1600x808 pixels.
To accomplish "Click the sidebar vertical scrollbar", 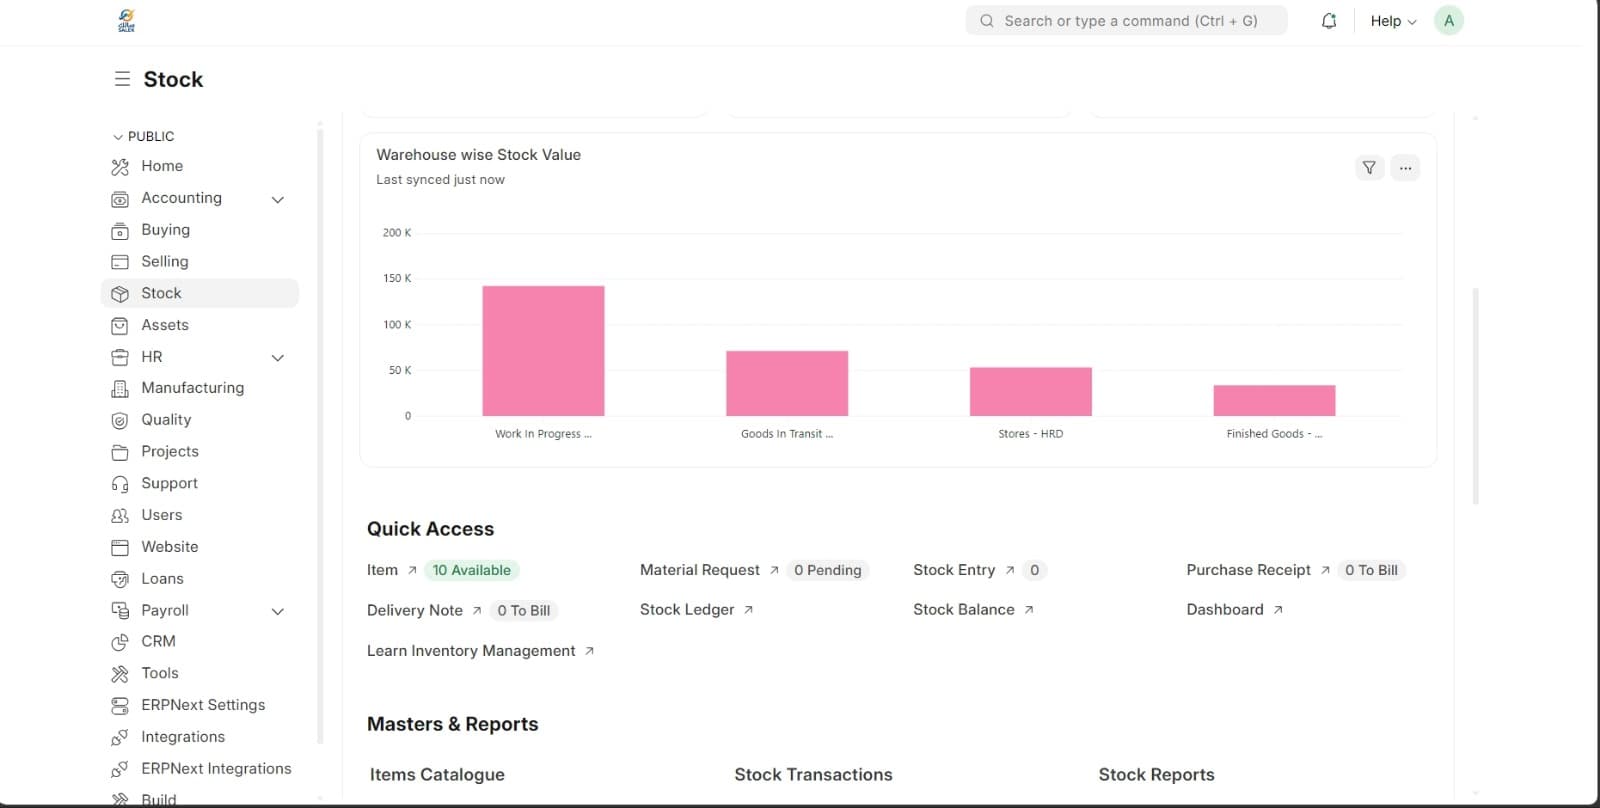I will [320, 435].
